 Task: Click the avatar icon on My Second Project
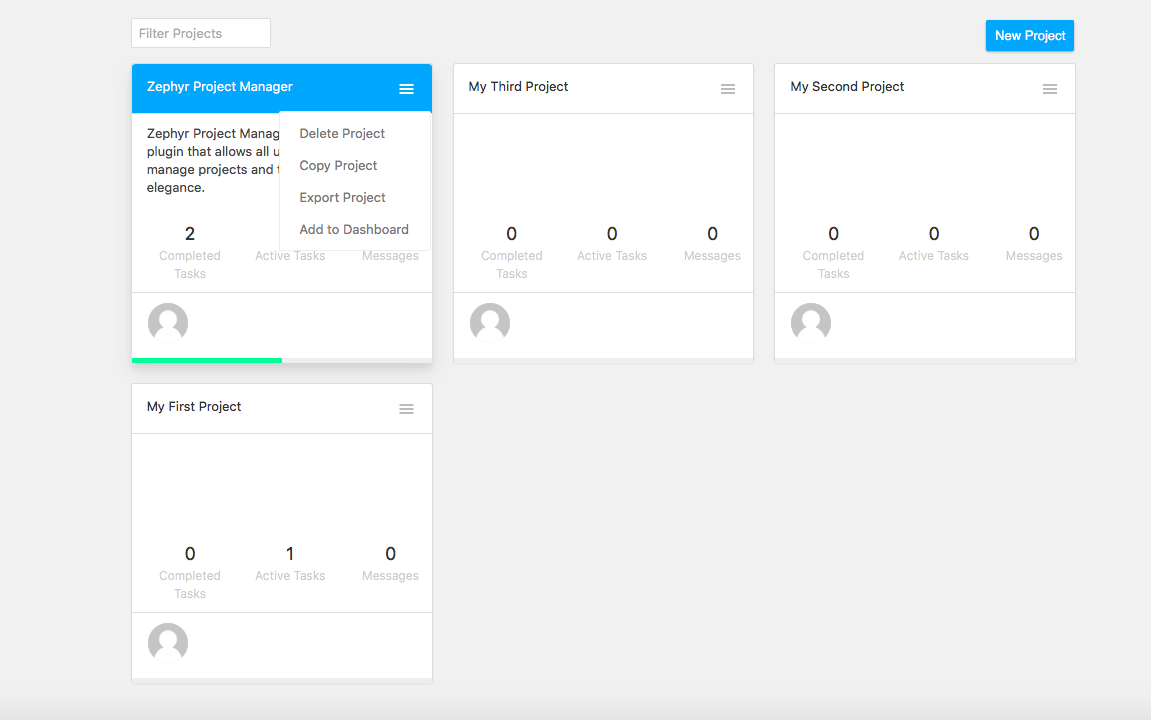pos(810,323)
